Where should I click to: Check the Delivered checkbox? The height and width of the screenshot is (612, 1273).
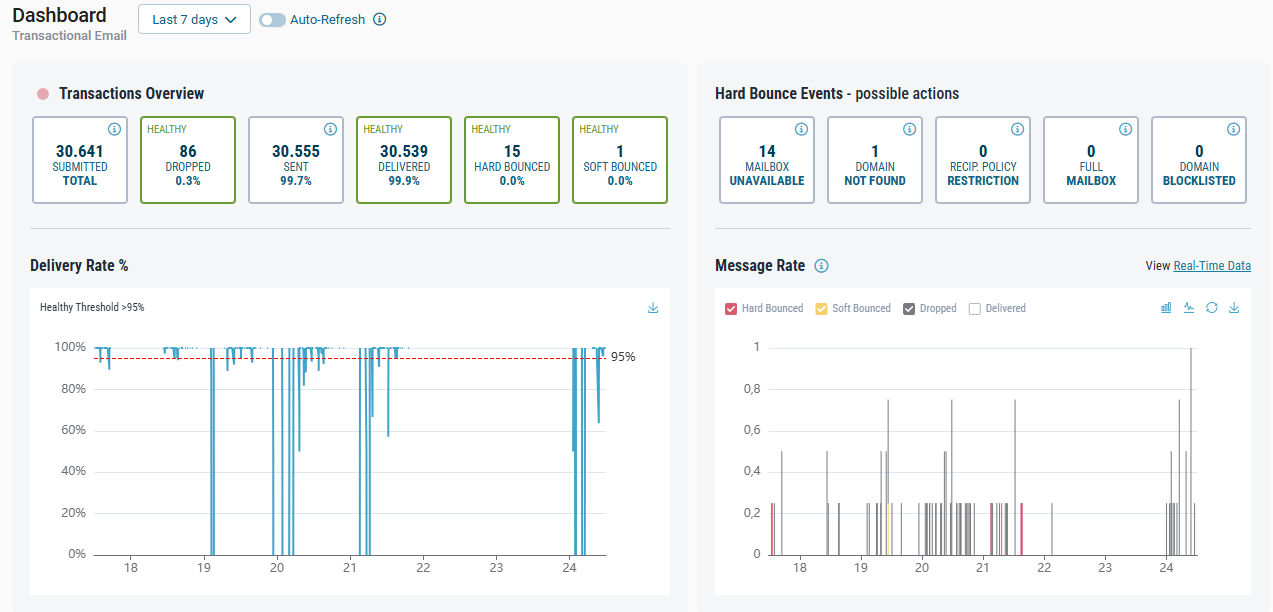pos(974,309)
